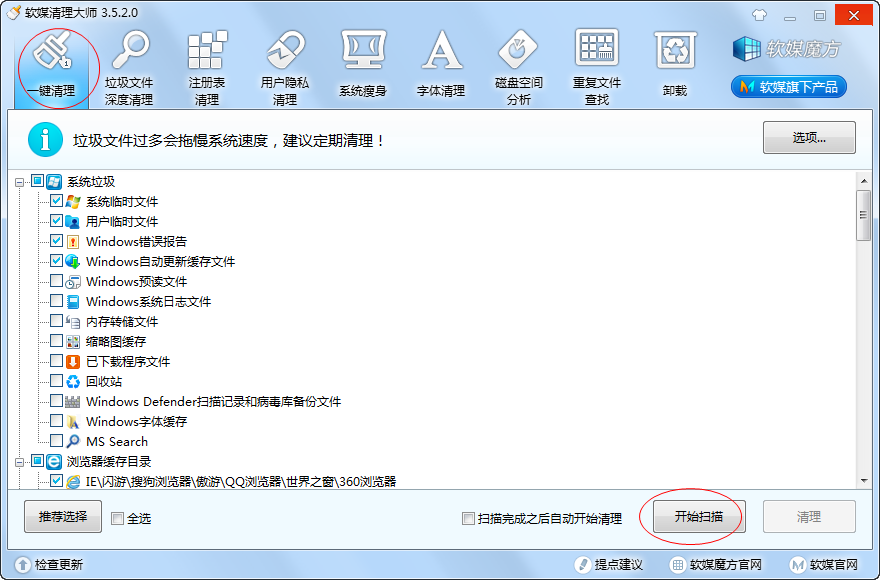
Task: Click the MS Search magnifier icon
Action: [73, 442]
